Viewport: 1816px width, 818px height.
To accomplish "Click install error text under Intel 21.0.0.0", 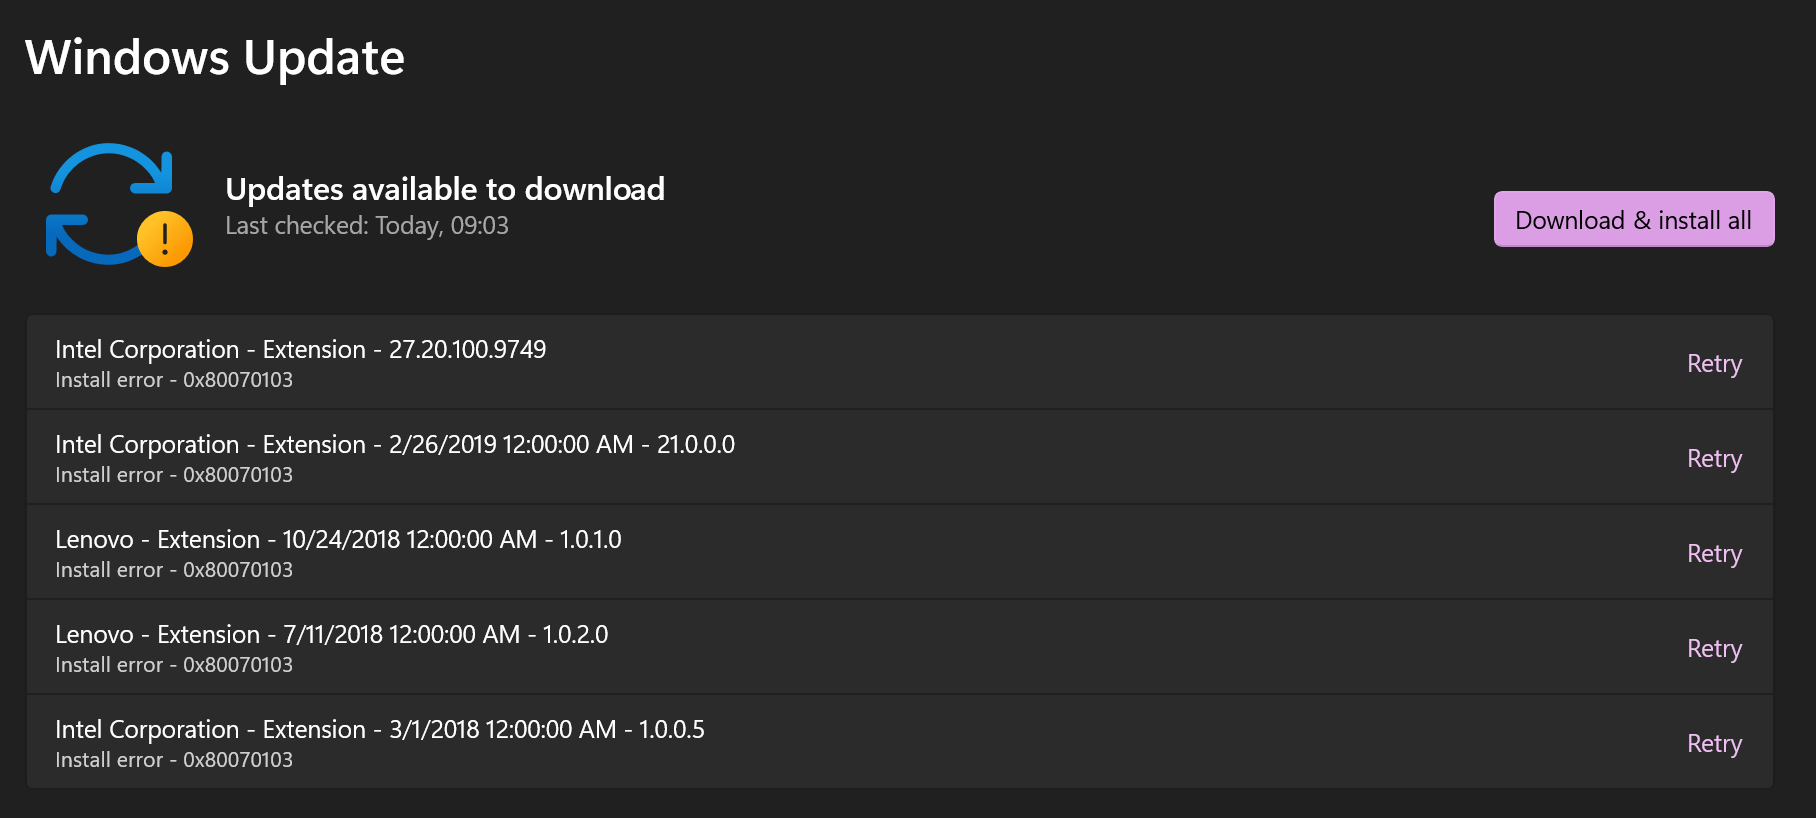I will click(174, 475).
